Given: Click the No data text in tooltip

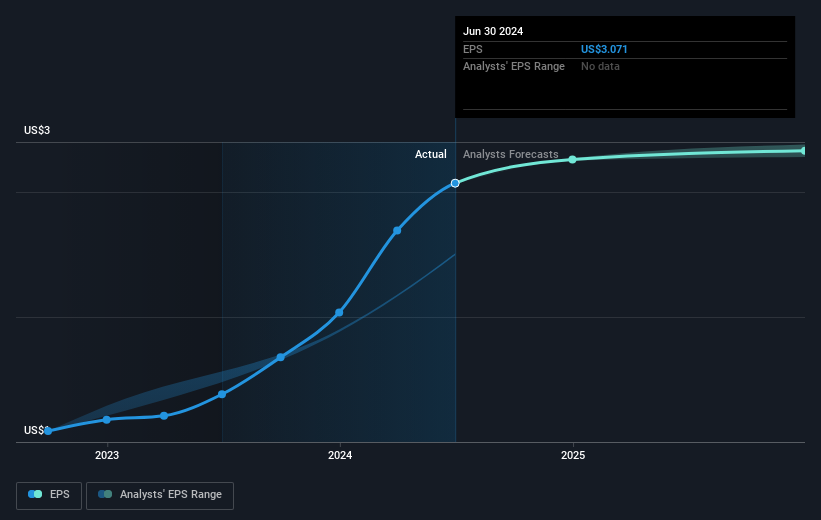Looking at the screenshot, I should coord(600,67).
